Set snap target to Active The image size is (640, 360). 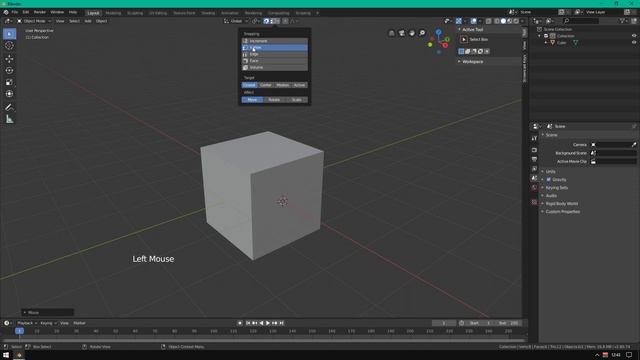300,85
